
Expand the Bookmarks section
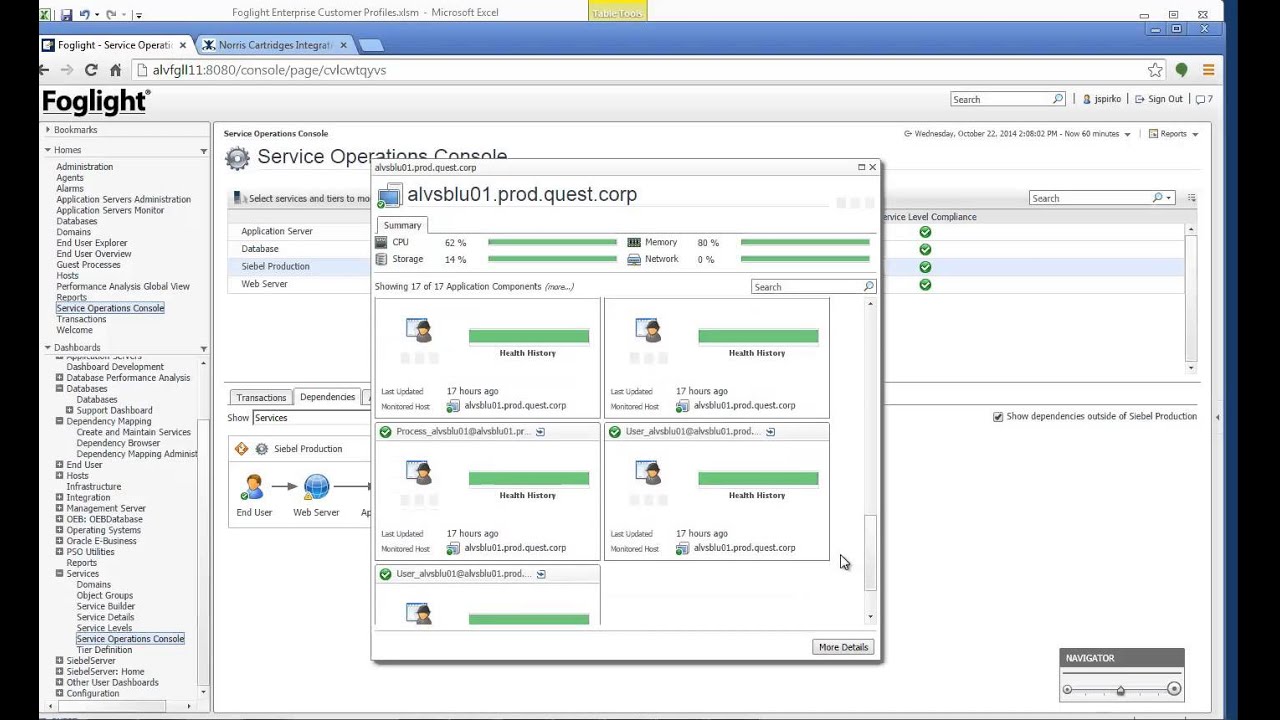coord(47,130)
